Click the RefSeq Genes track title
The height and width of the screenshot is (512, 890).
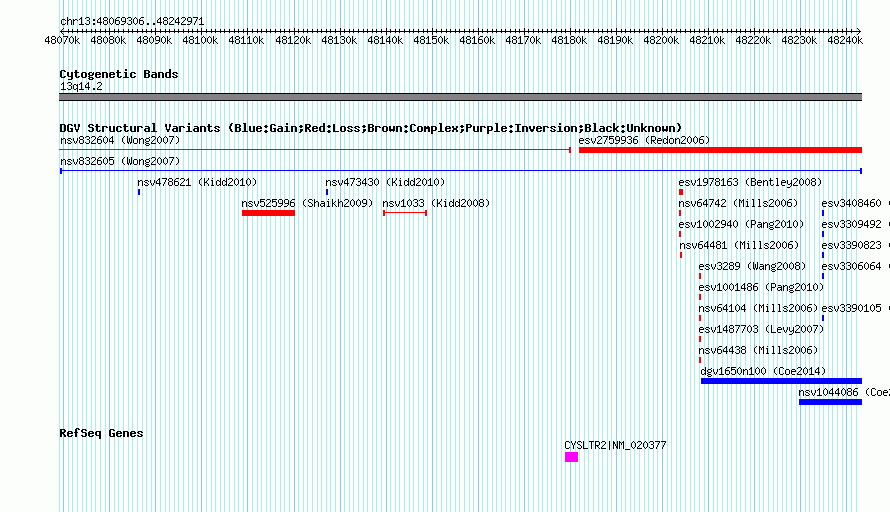point(101,433)
